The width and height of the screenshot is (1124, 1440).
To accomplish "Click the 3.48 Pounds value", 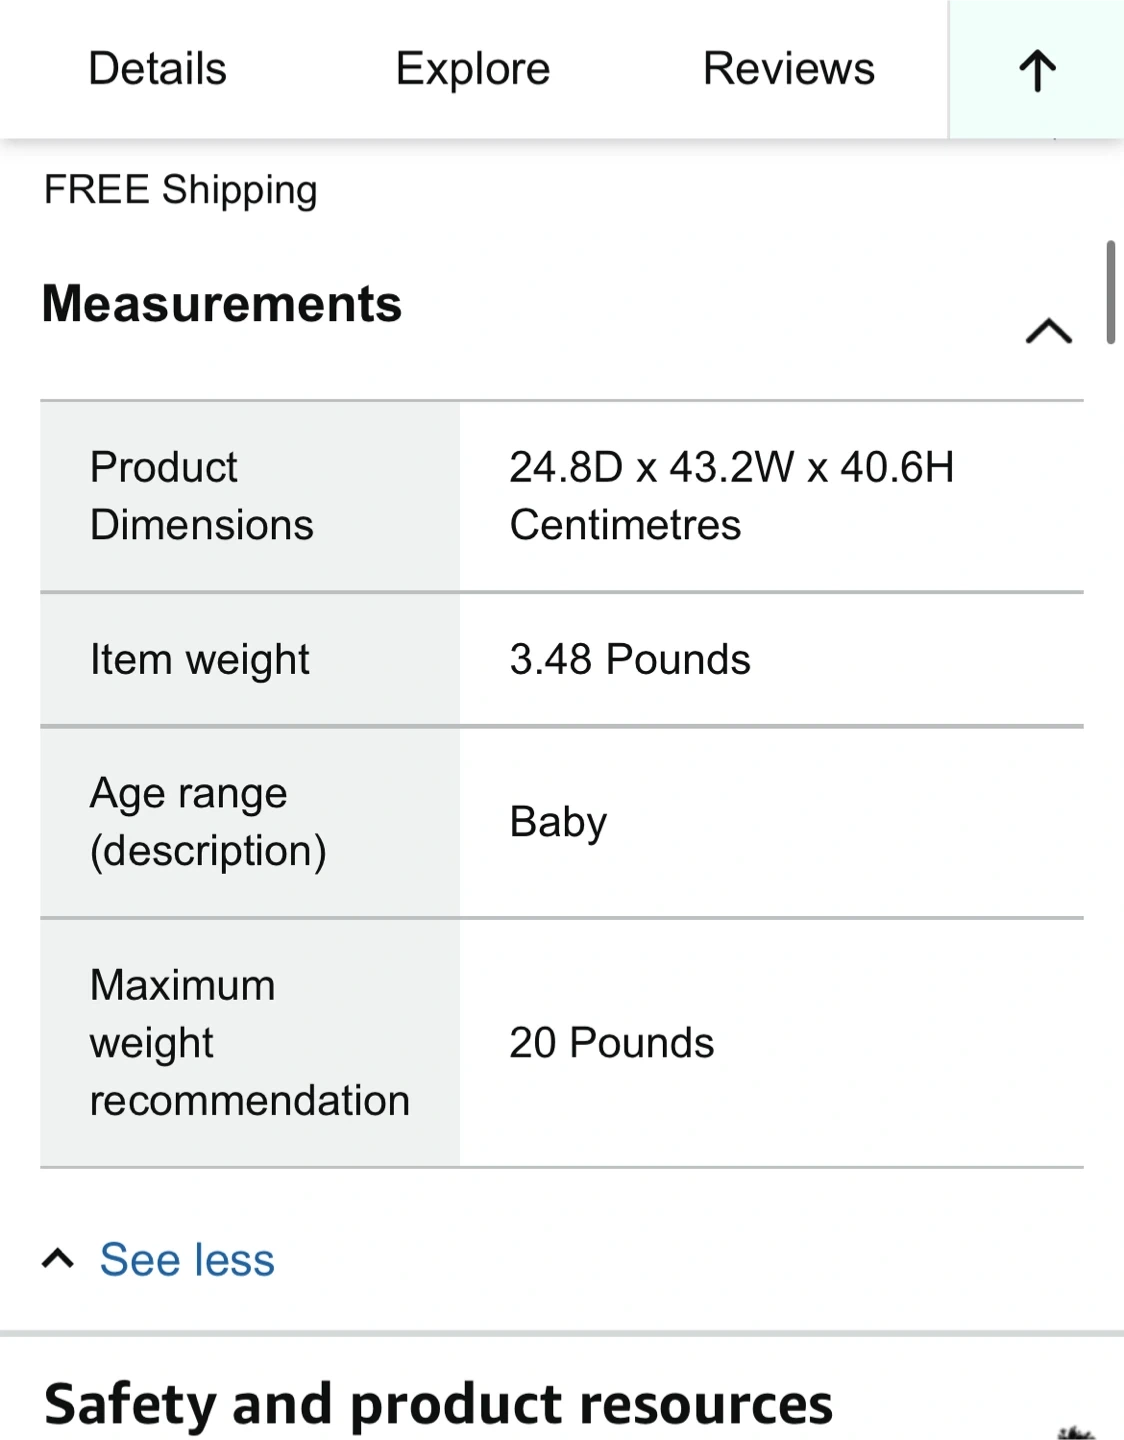I will (x=630, y=660).
